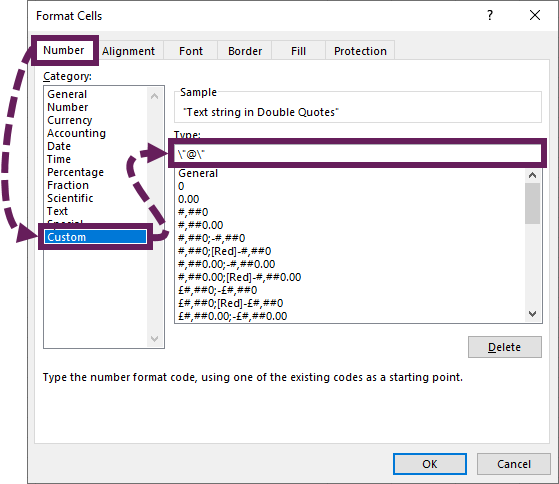
Task: Open the Protection tab
Action: [x=360, y=51]
